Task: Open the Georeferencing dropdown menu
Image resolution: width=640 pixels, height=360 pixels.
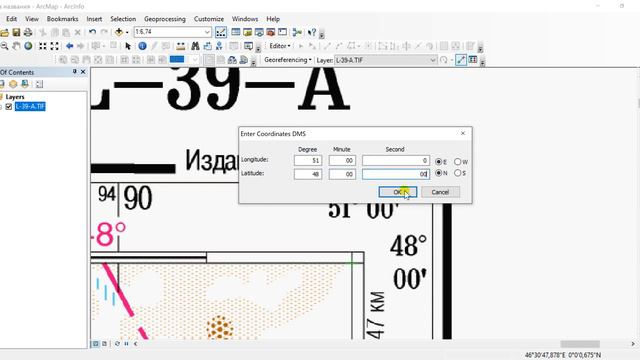Action: [288, 60]
